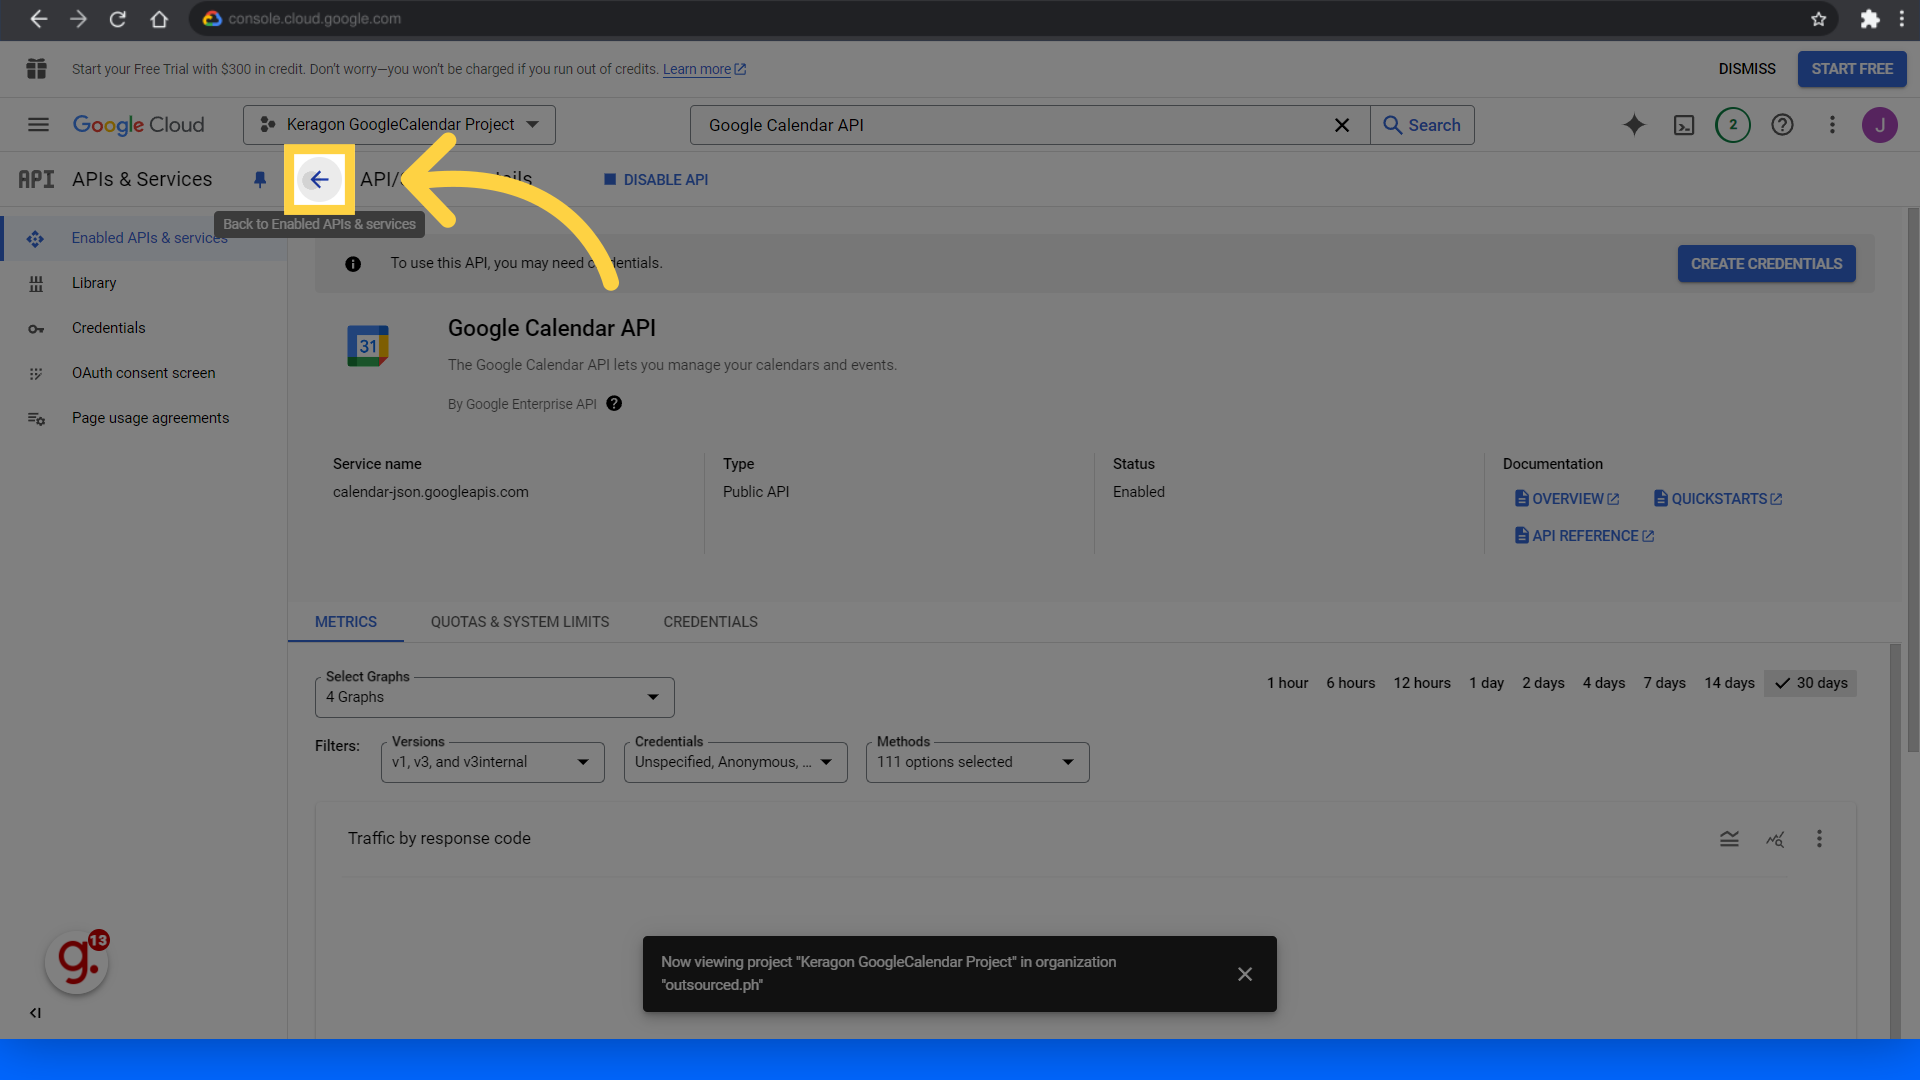Switch to the Metrics tab
This screenshot has width=1920, height=1080.
tap(346, 622)
